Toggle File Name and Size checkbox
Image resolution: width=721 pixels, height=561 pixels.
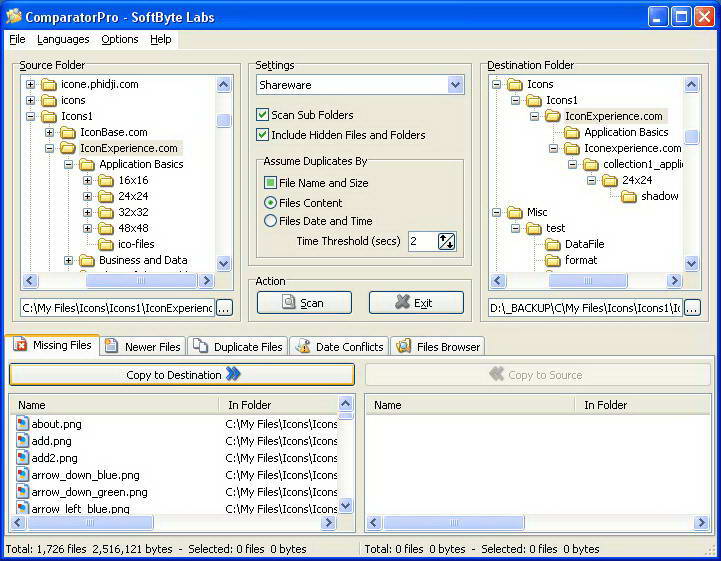pos(270,183)
